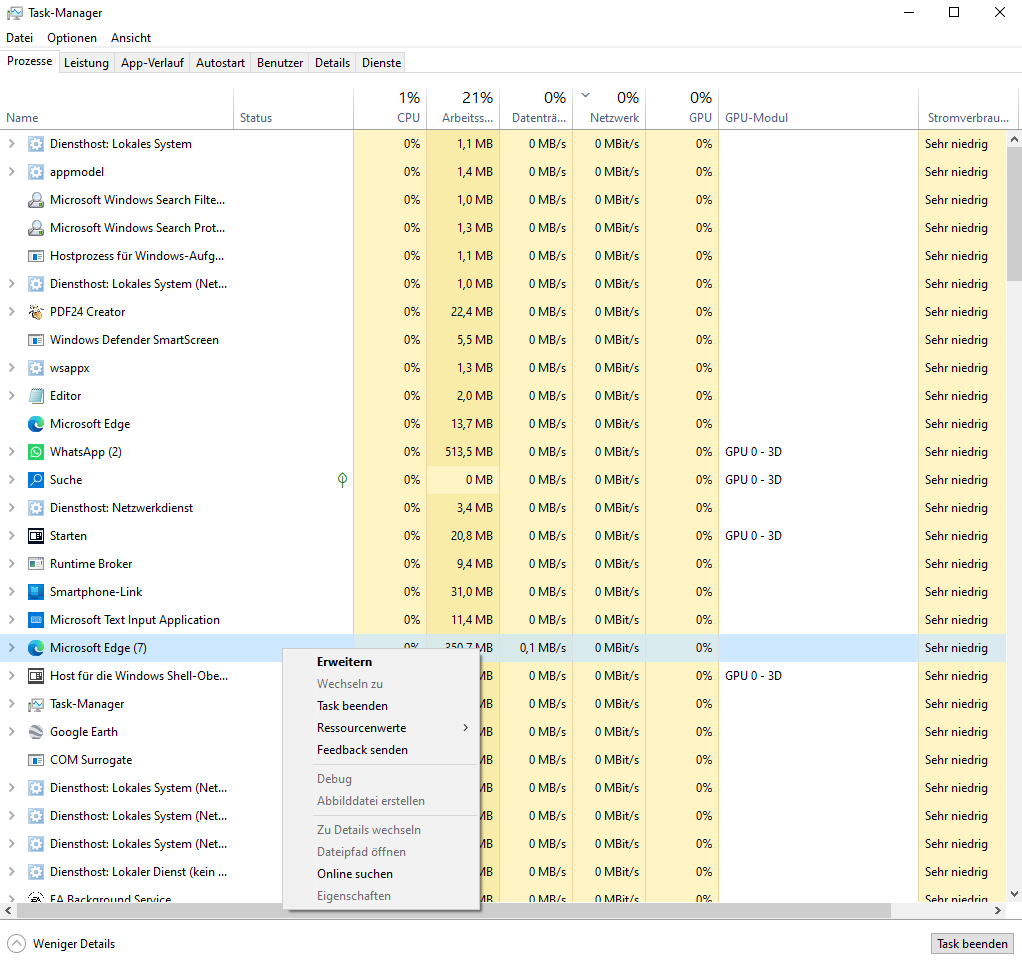Screen dimensions: 1022x966
Task: Click the Diensthost: Netzwerkdienst gear icon
Action: pyautogui.click(x=36, y=508)
